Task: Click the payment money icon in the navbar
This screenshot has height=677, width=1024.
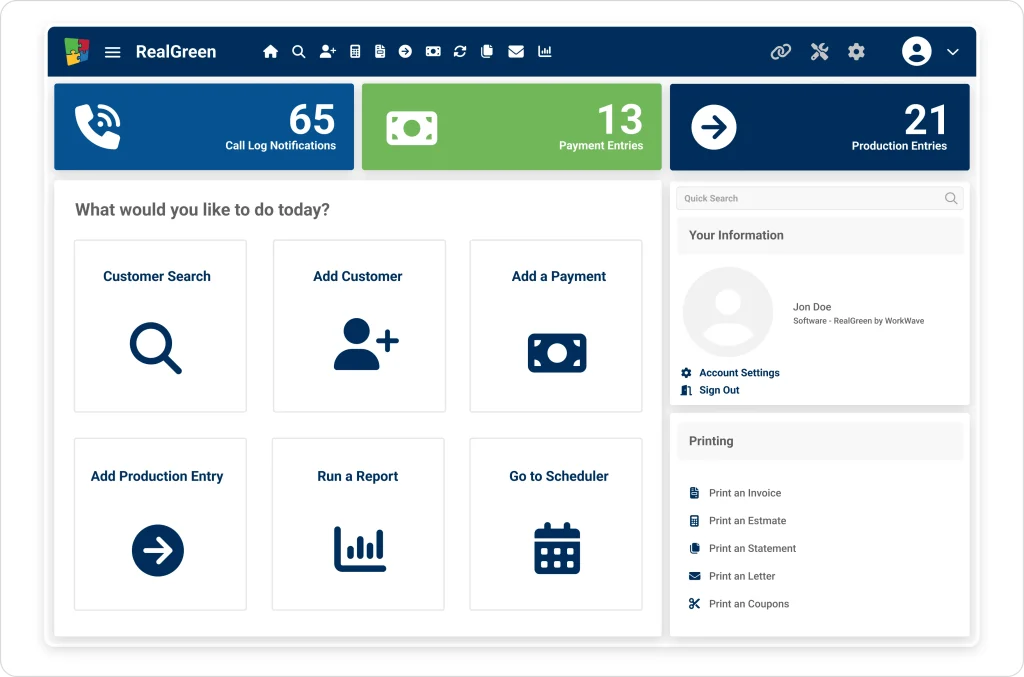Action: point(432,51)
